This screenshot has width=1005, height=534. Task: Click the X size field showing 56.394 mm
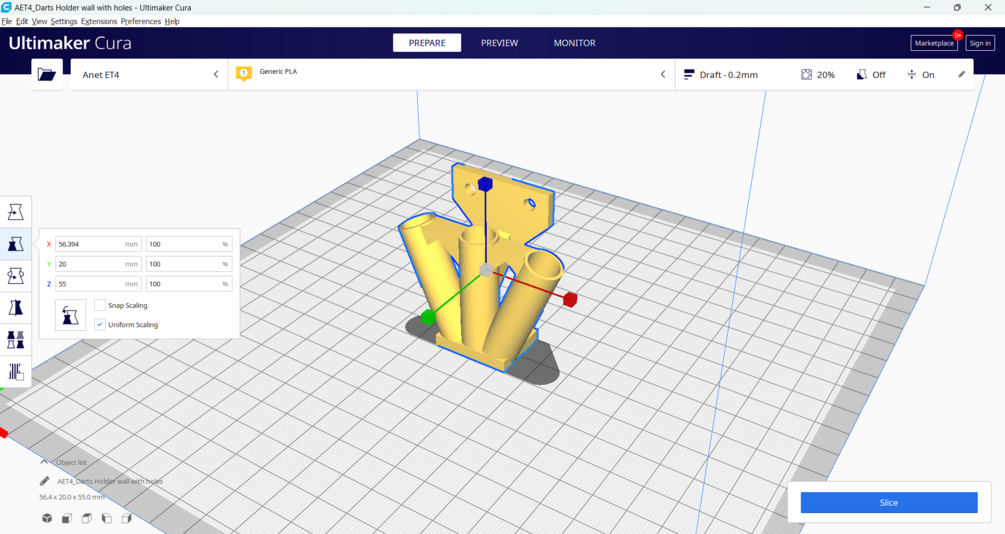click(x=98, y=244)
